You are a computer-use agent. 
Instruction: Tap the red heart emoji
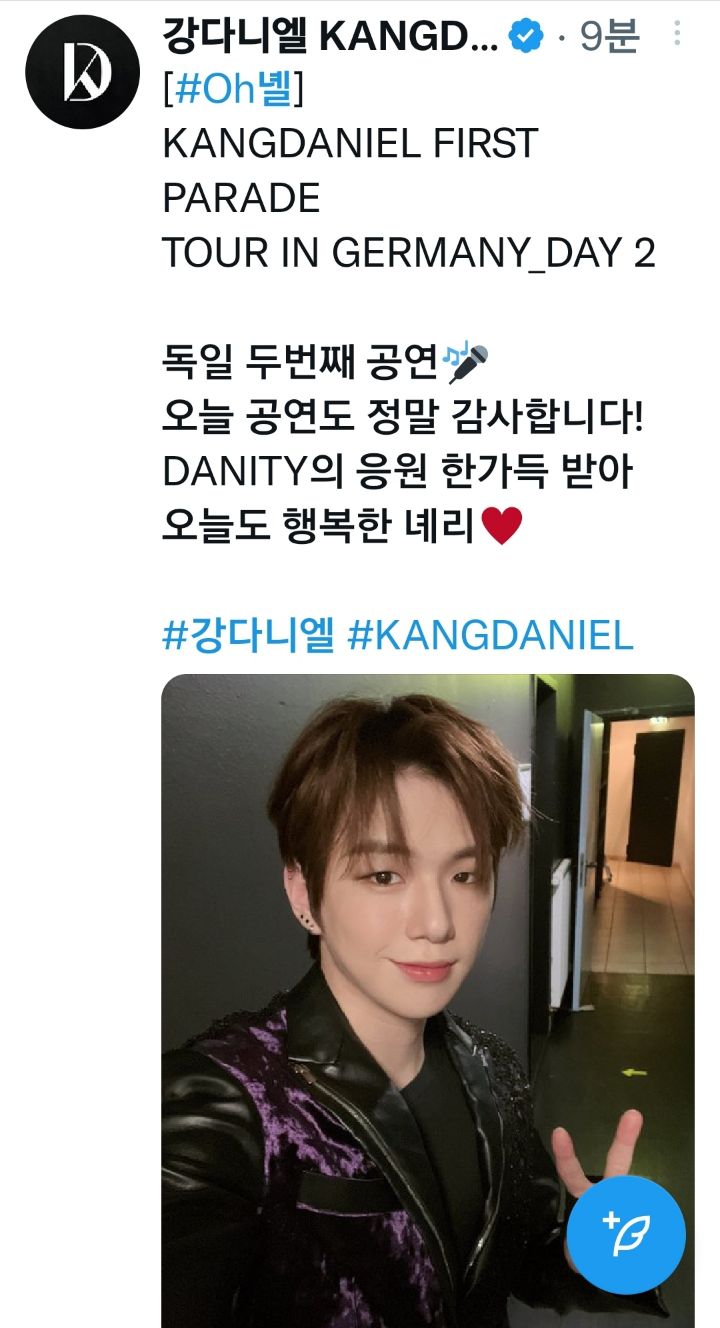502,526
